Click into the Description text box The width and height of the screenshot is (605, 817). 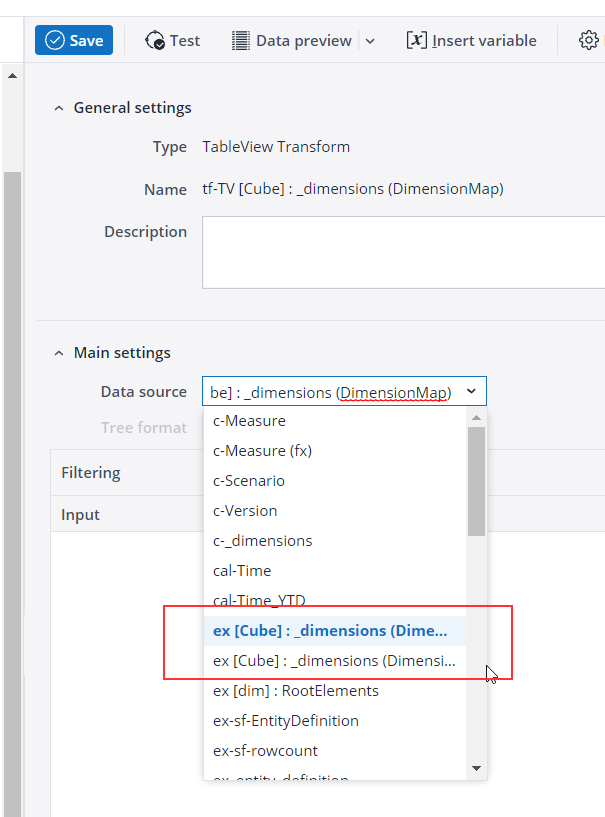403,252
